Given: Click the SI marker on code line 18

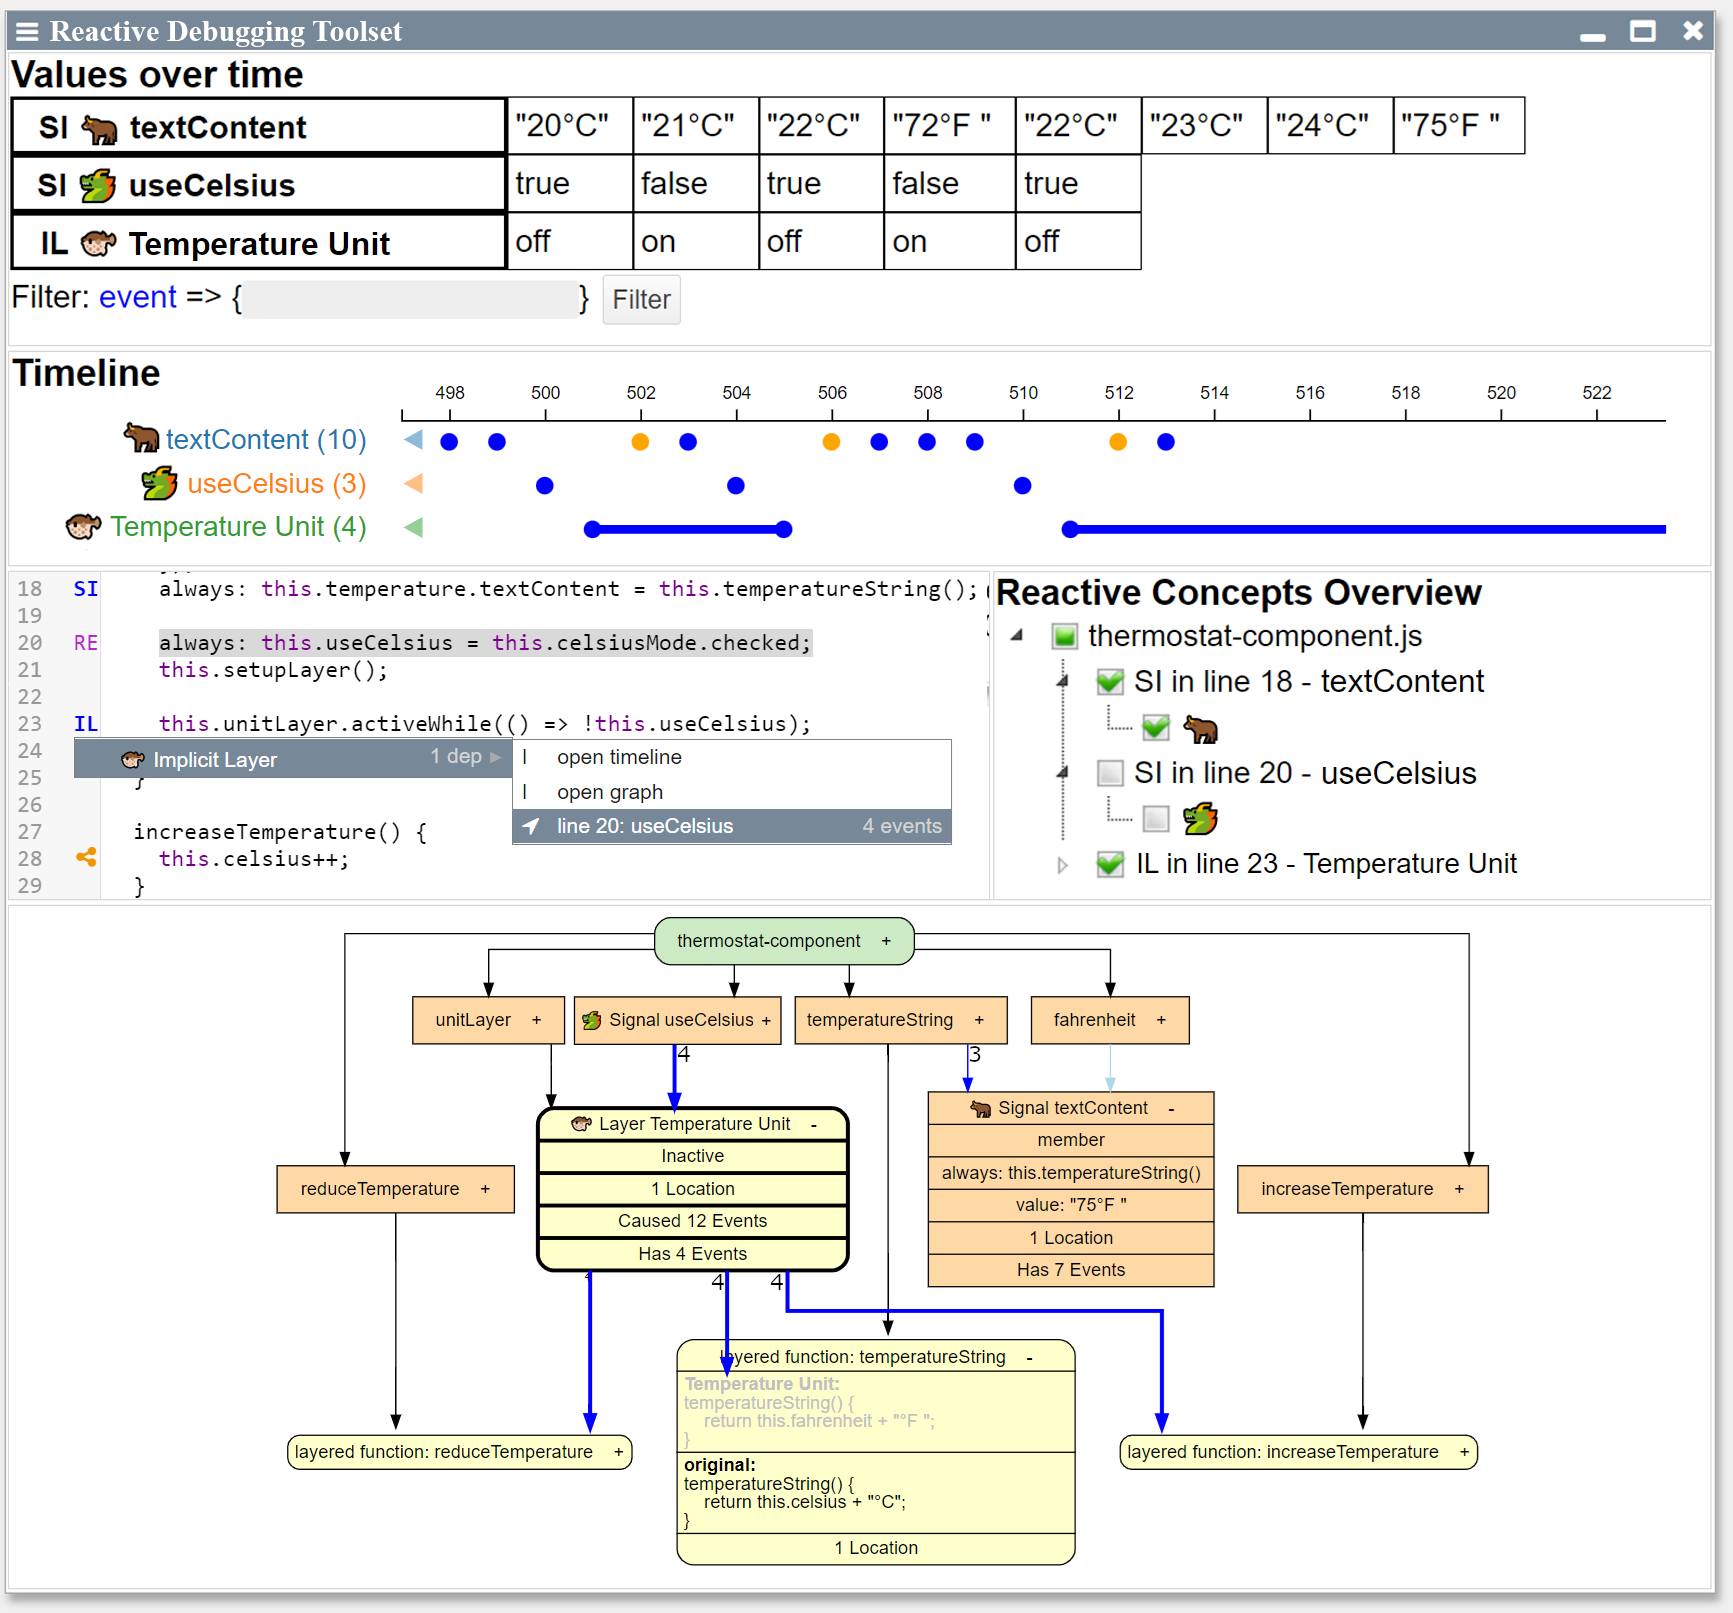Looking at the screenshot, I should point(86,589).
